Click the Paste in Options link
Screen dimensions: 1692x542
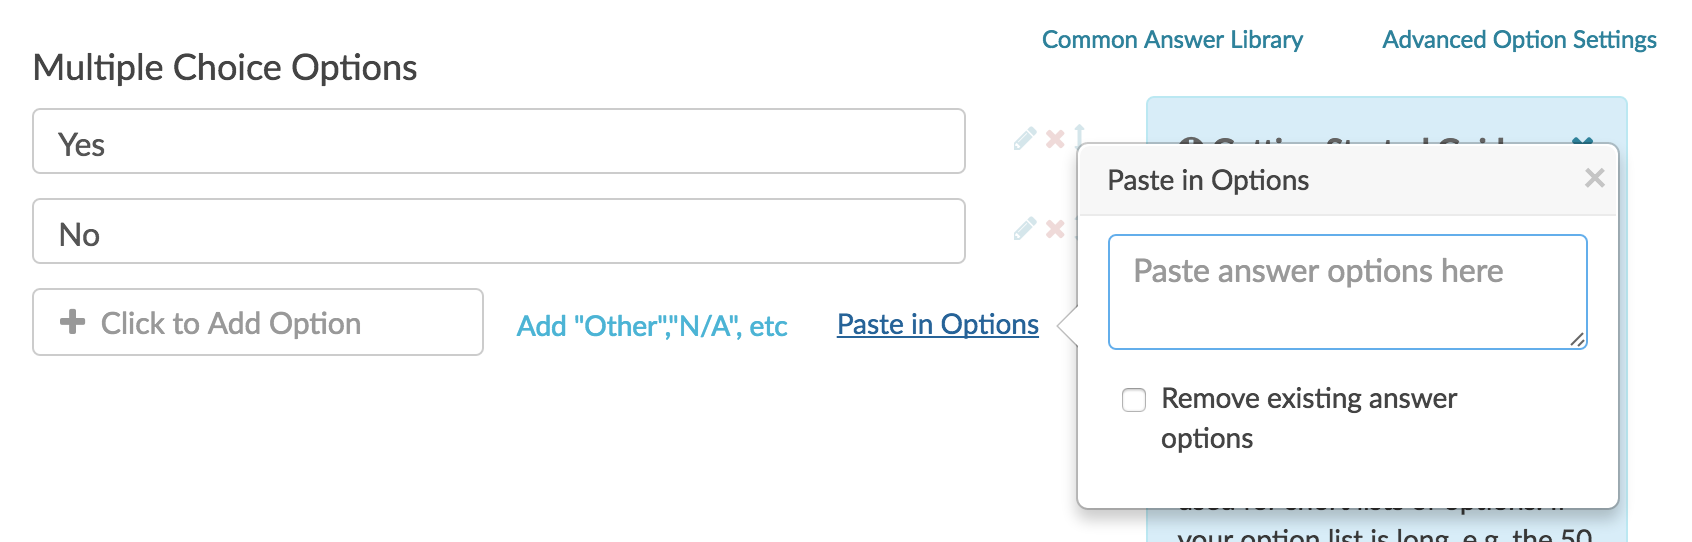click(937, 325)
